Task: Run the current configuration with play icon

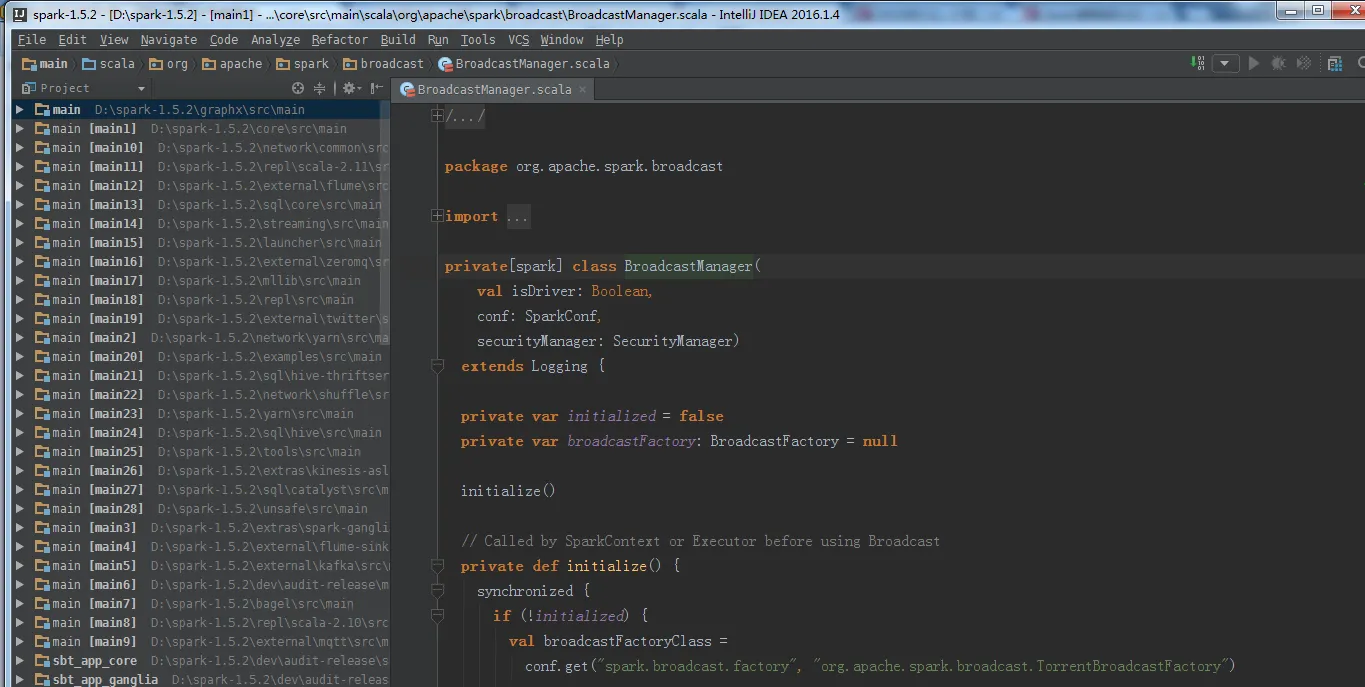Action: click(1254, 63)
